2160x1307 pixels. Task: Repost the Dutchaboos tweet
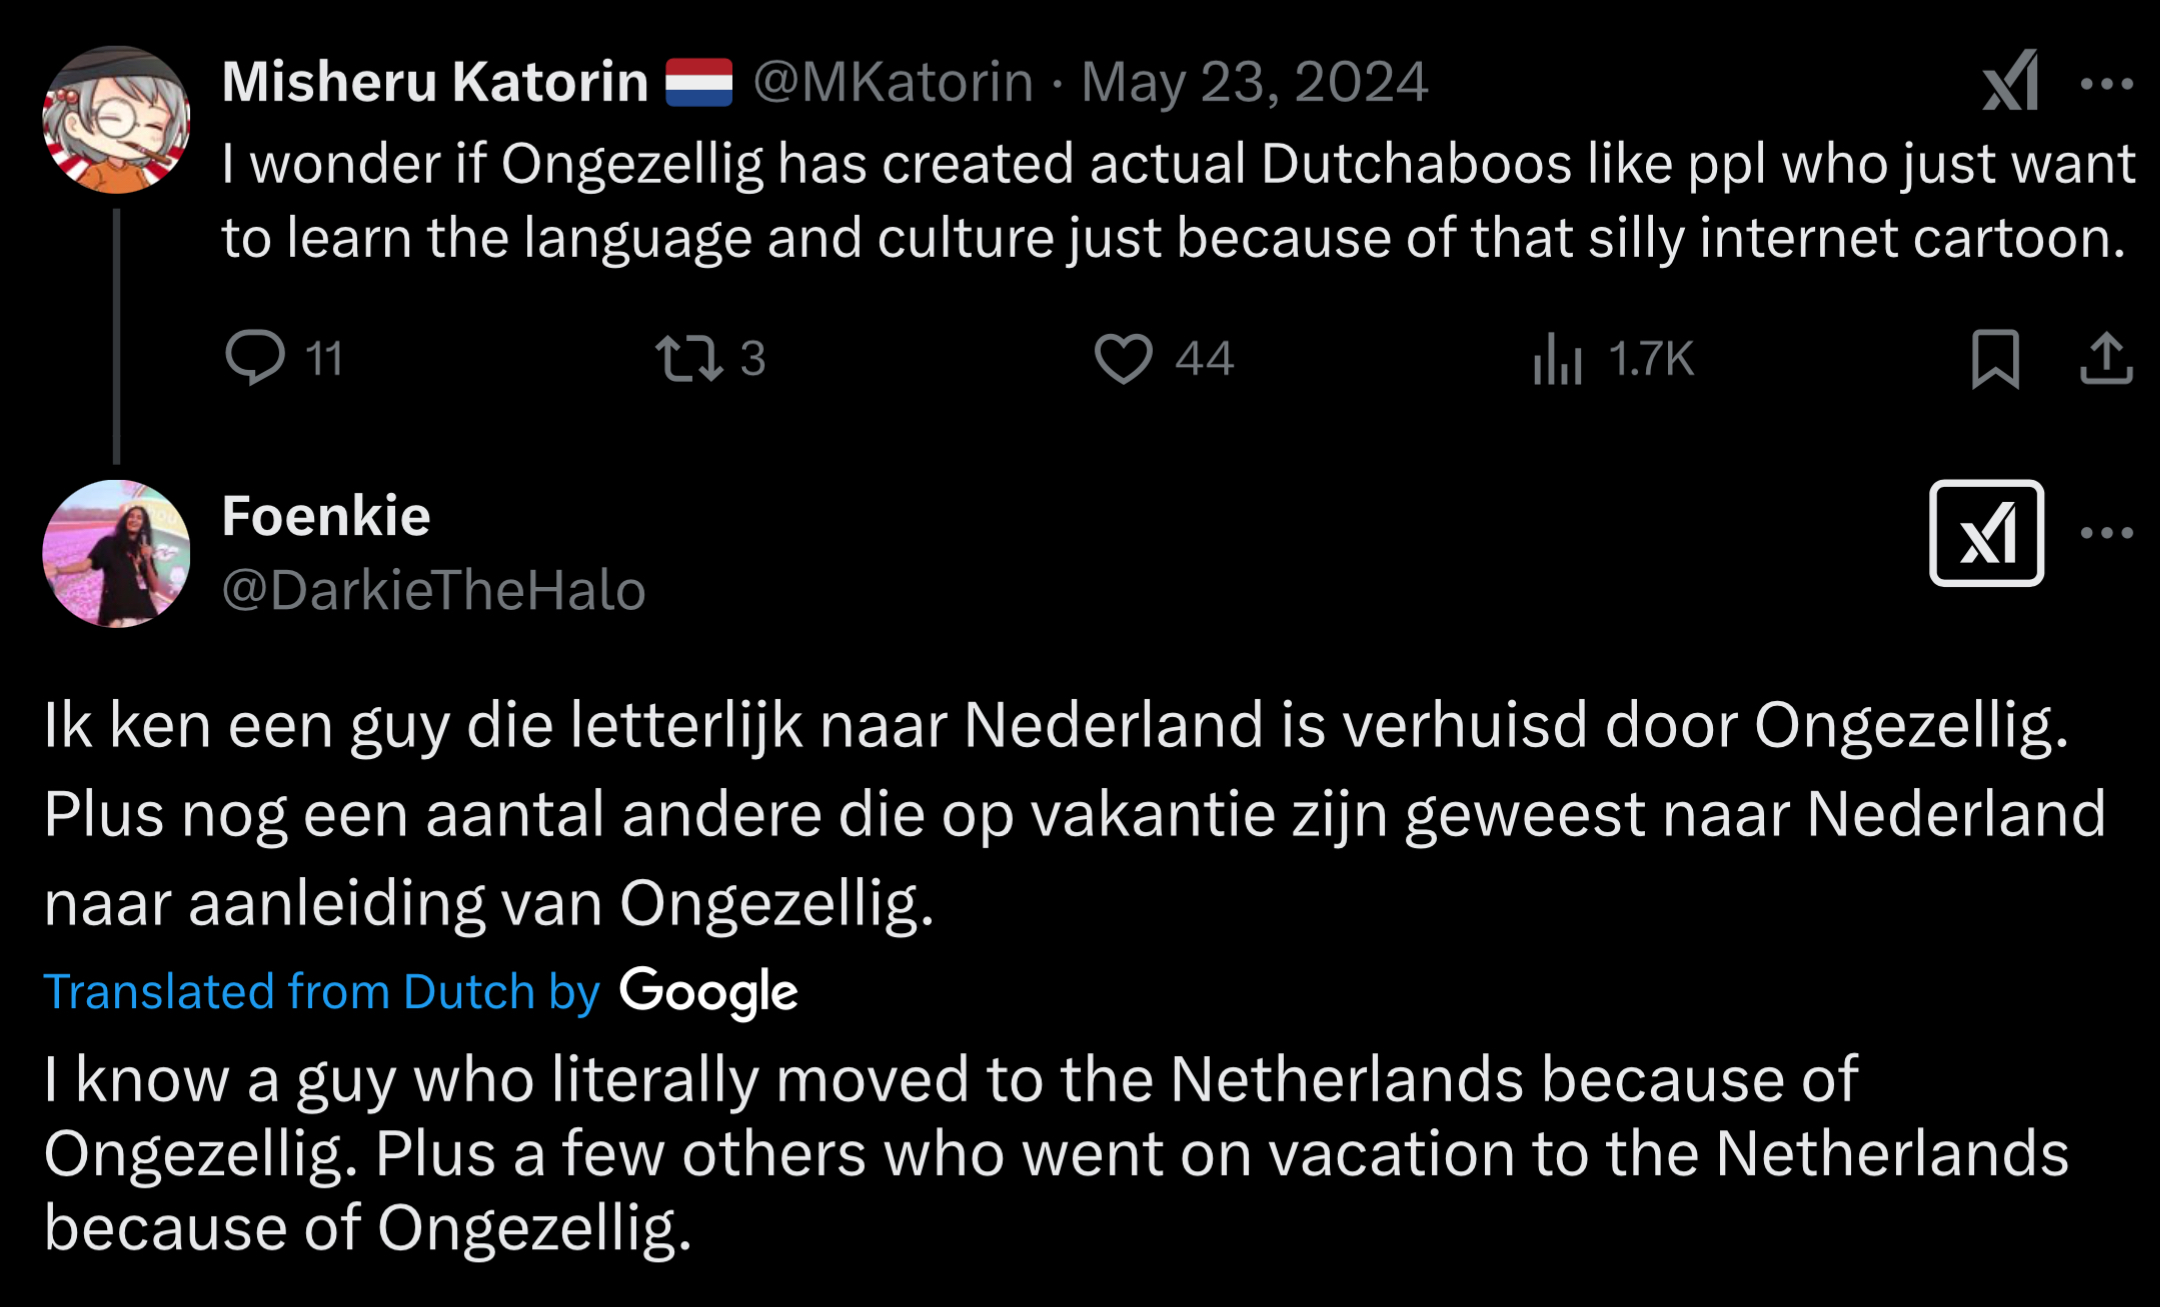coord(689,358)
